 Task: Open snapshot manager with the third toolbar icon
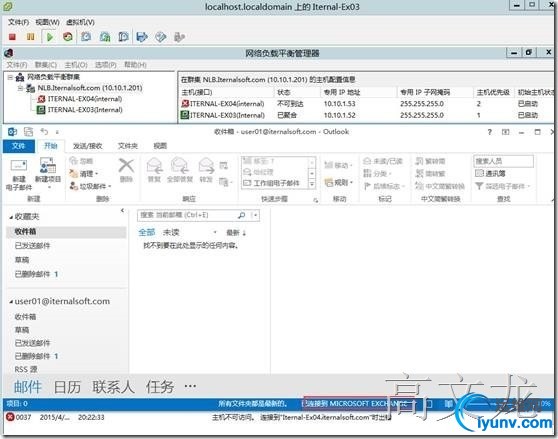pyautogui.click(x=123, y=37)
